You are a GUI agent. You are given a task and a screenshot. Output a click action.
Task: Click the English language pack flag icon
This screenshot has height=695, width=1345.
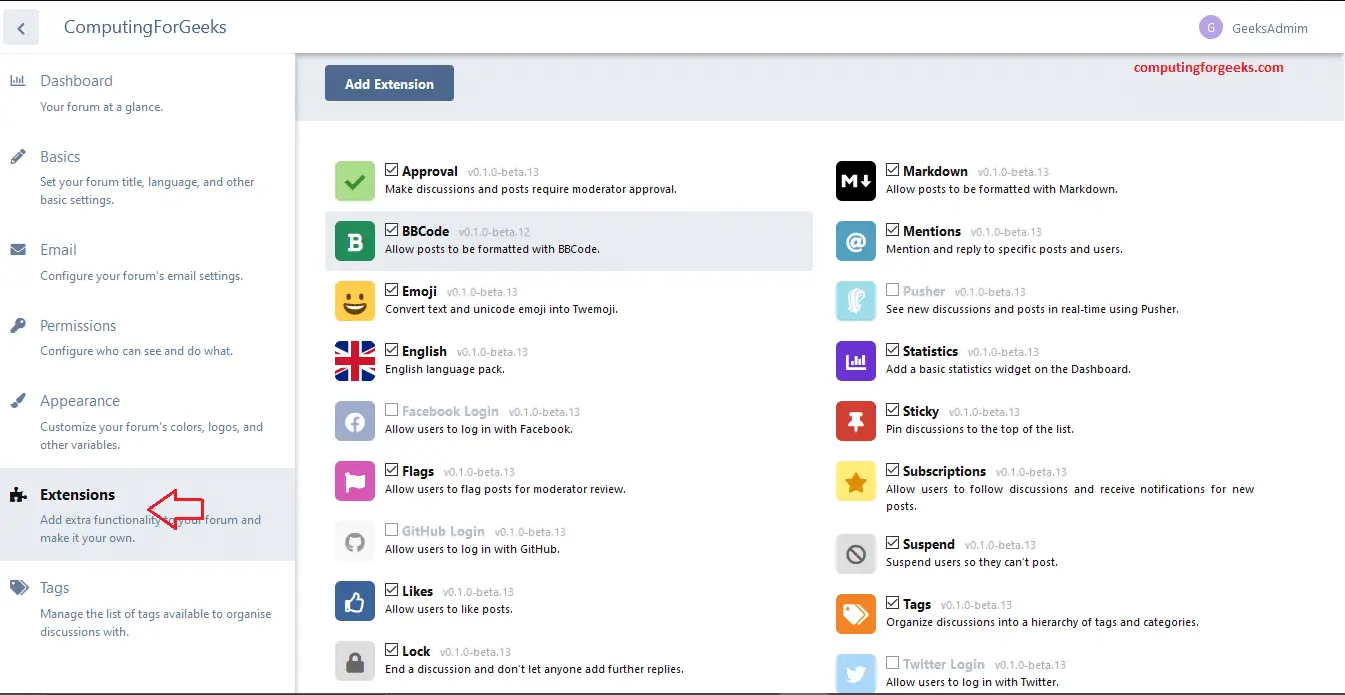coord(354,361)
